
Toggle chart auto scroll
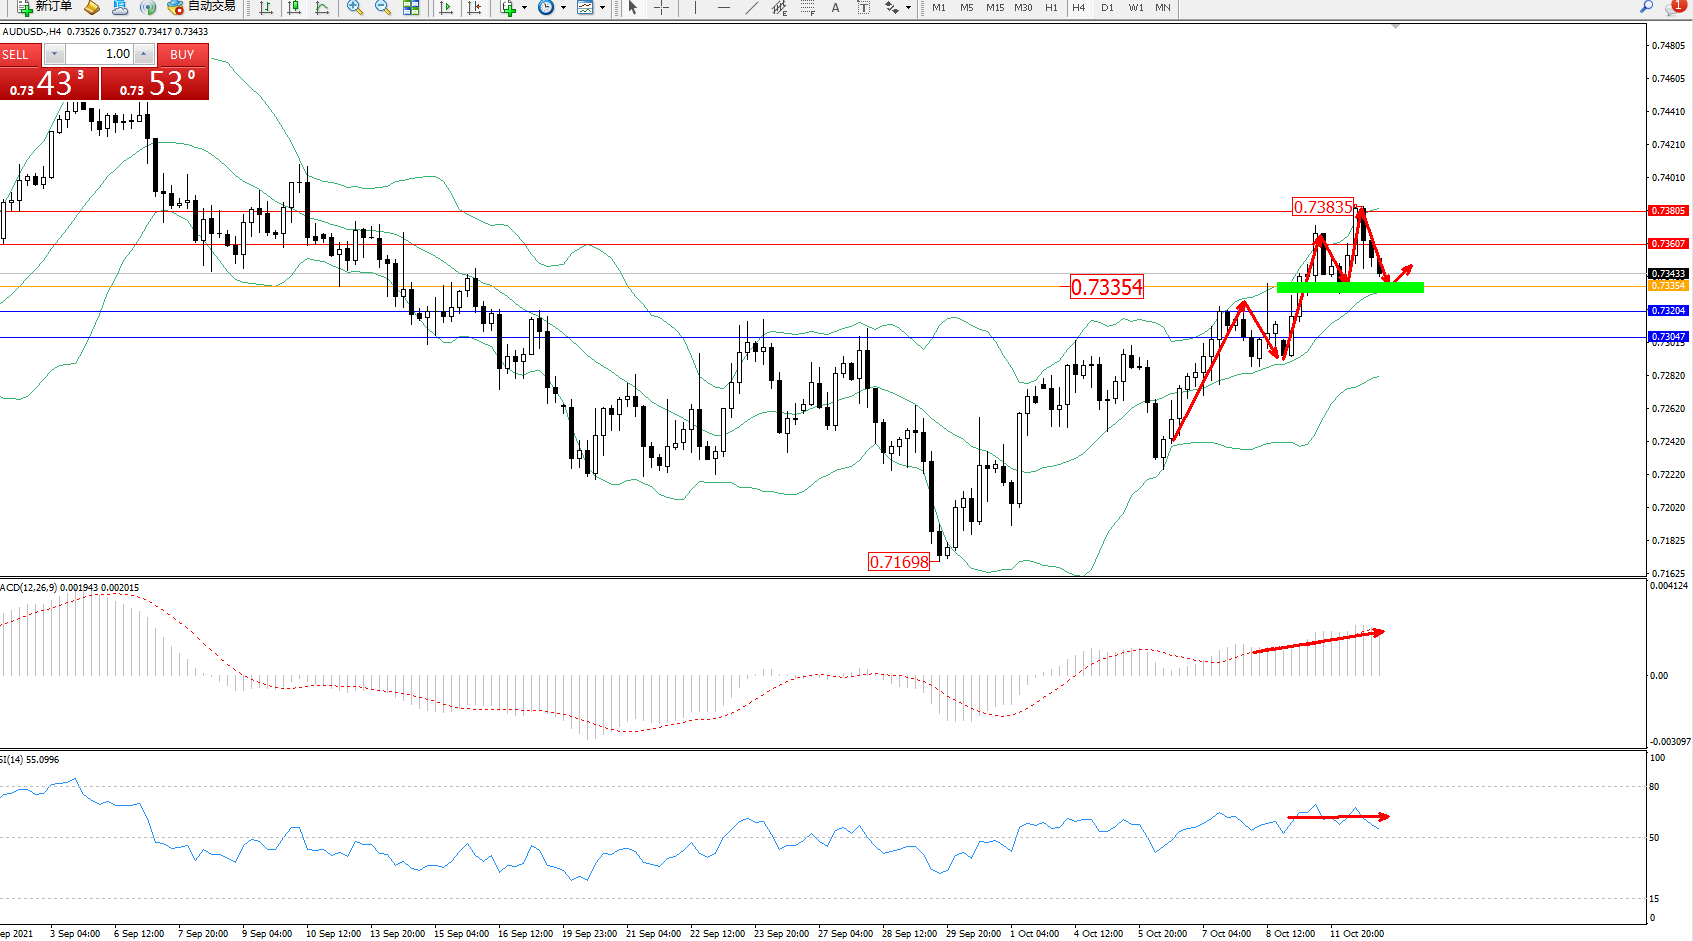coord(446,8)
